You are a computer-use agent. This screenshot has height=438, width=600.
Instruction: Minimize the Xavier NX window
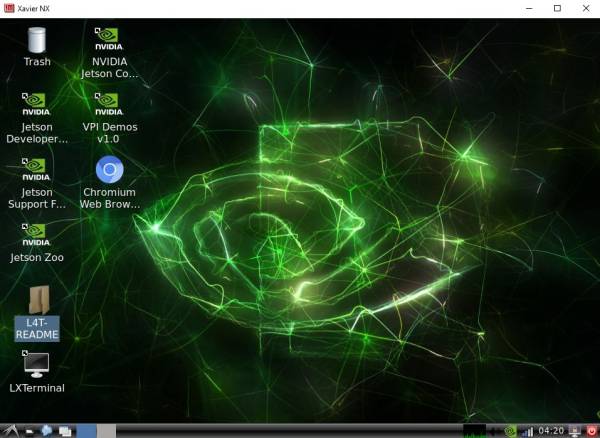tap(529, 8)
